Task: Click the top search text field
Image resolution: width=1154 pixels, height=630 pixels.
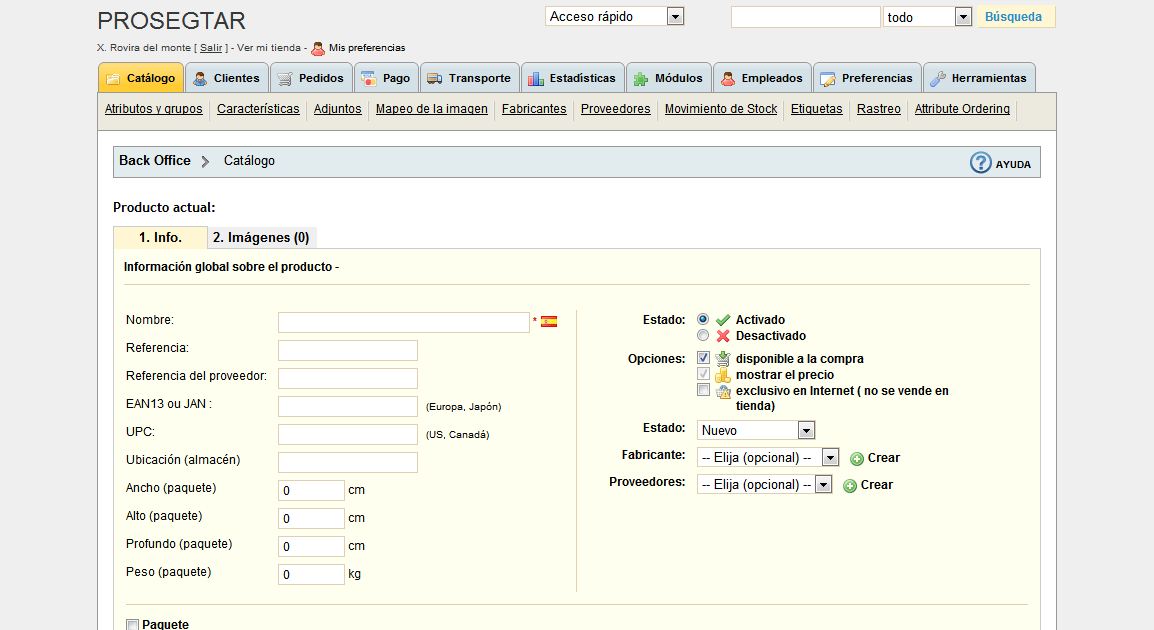Action: coord(805,17)
